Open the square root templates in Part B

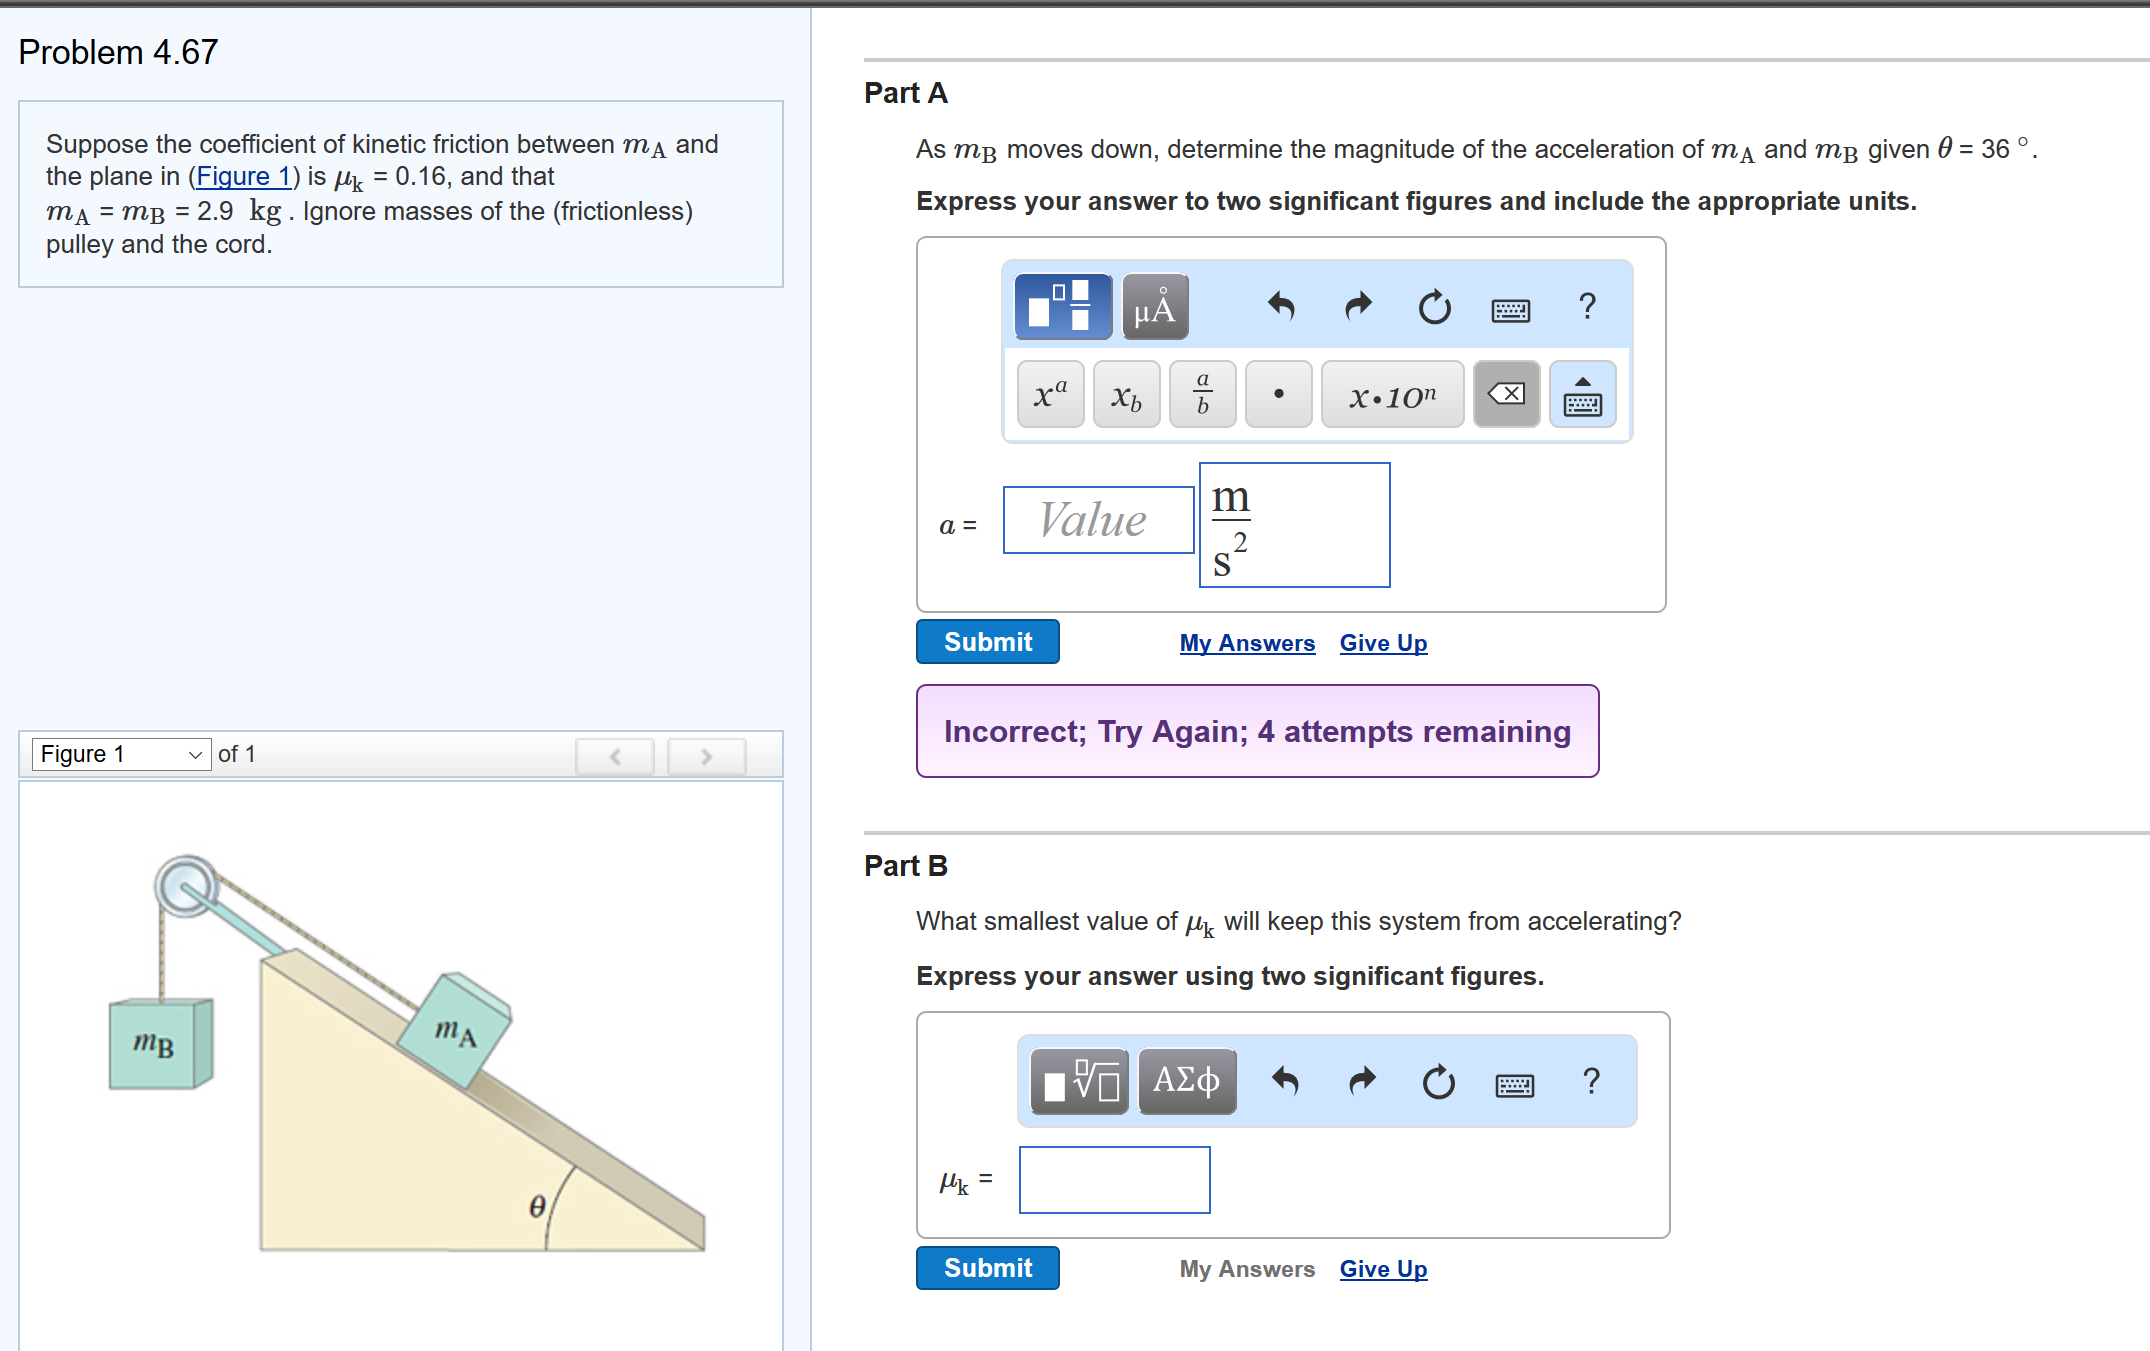pyautogui.click(x=1080, y=1081)
